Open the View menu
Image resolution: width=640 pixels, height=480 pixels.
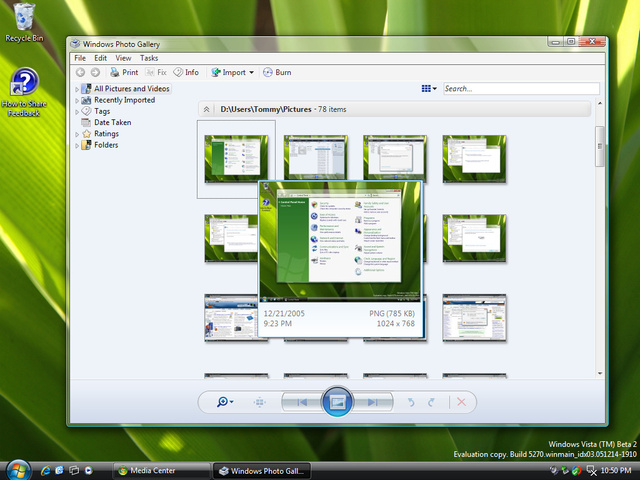point(123,58)
